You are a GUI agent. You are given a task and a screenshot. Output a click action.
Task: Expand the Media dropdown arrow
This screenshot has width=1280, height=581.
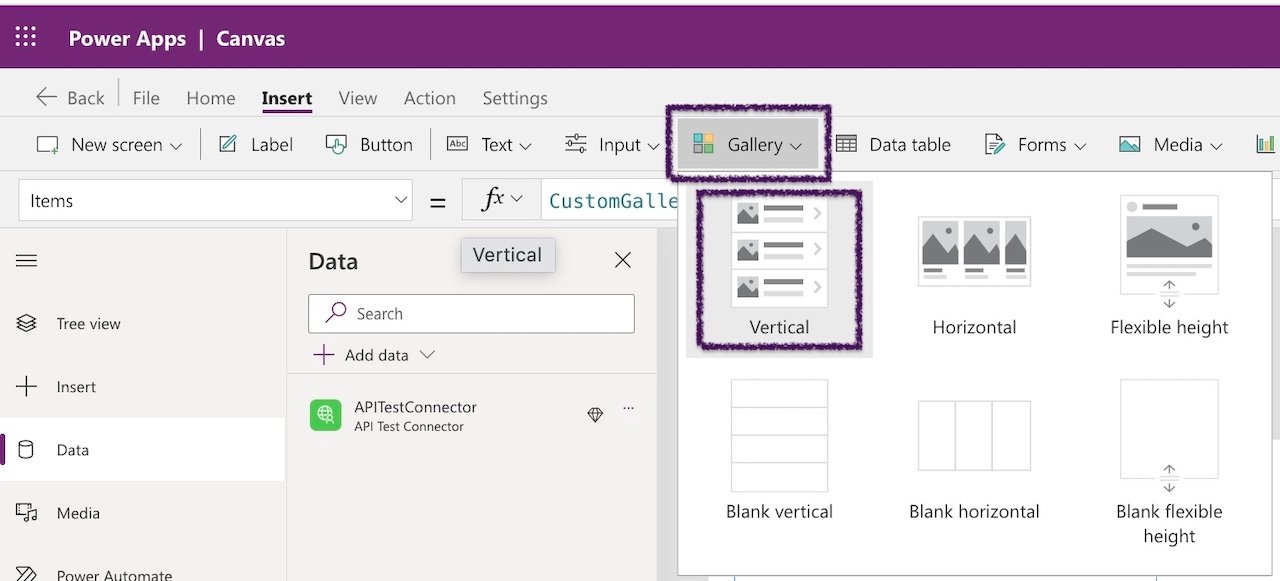click(x=1216, y=146)
